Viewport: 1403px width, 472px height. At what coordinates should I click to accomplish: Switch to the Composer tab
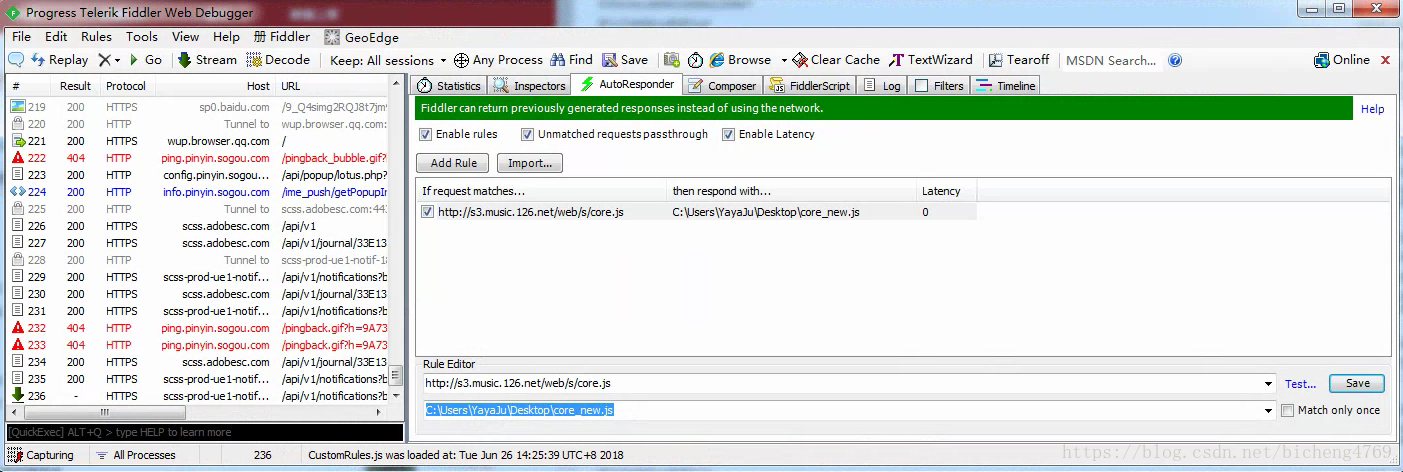click(723, 86)
